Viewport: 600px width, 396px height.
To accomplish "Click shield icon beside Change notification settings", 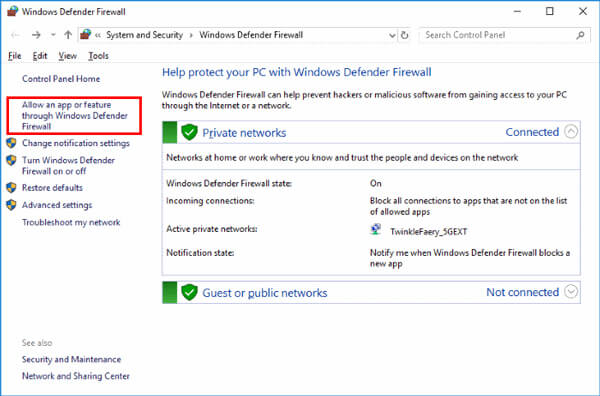I will point(11,143).
